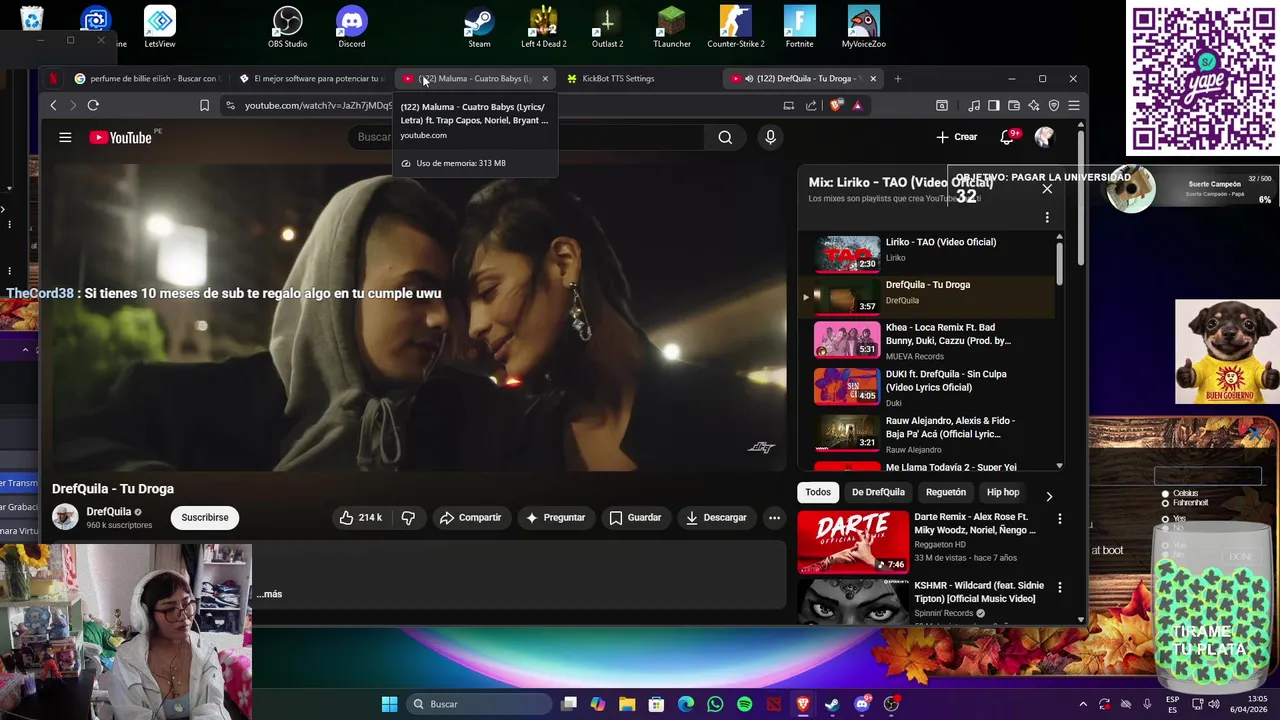Play Rauw Alejandro Baja Pa' Acá

coord(925,434)
